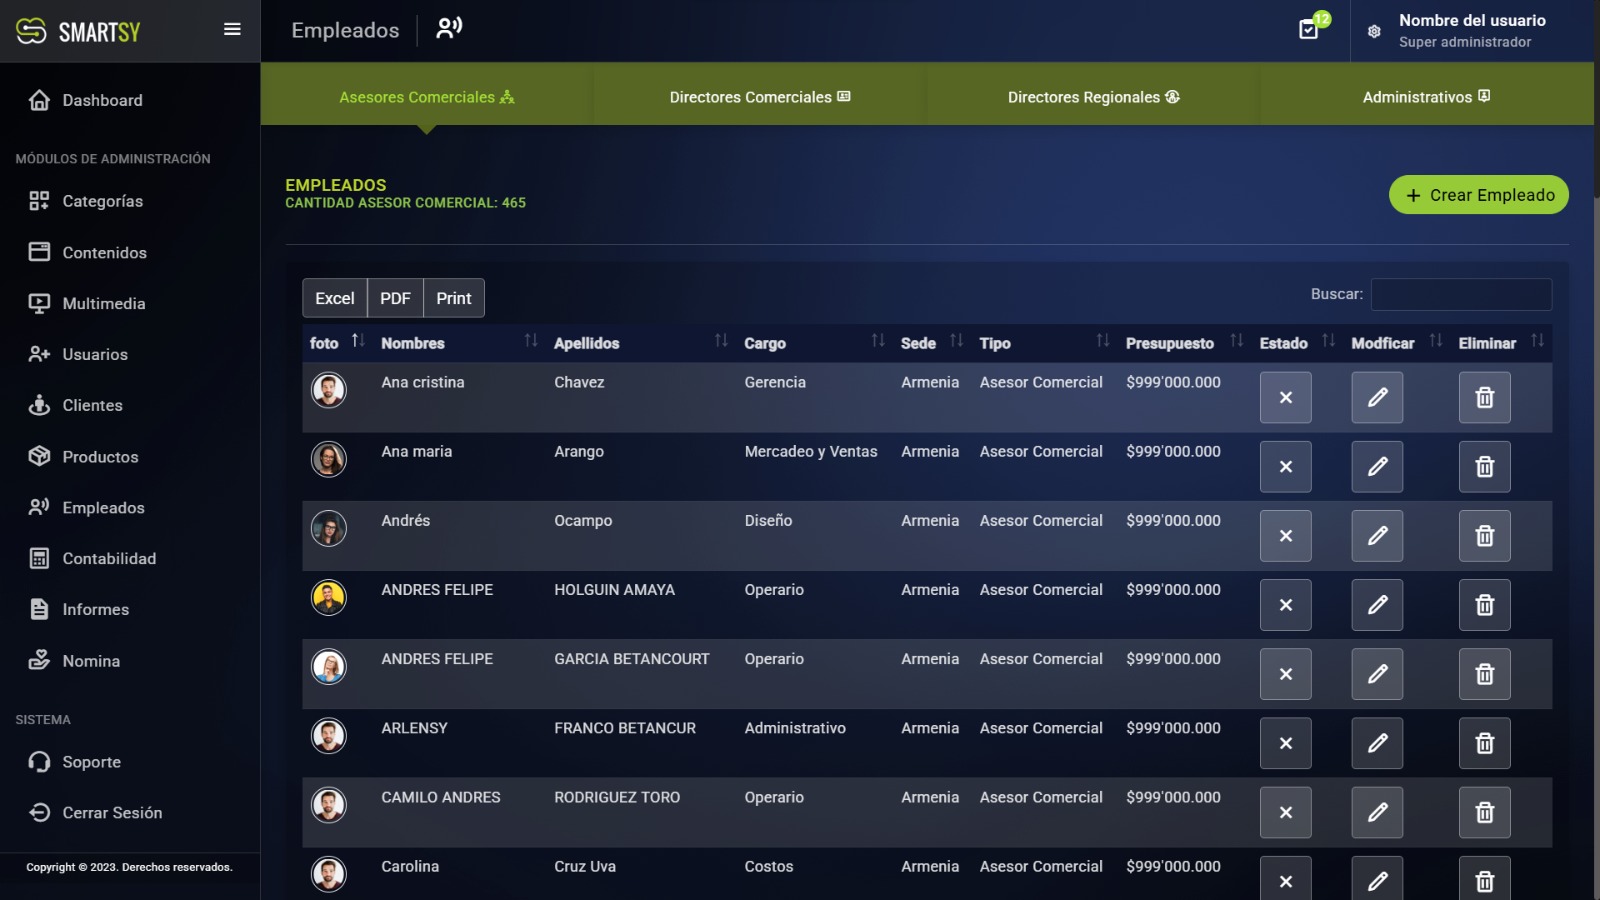Click the Buscar search field
The height and width of the screenshot is (900, 1600).
[x=1460, y=294]
